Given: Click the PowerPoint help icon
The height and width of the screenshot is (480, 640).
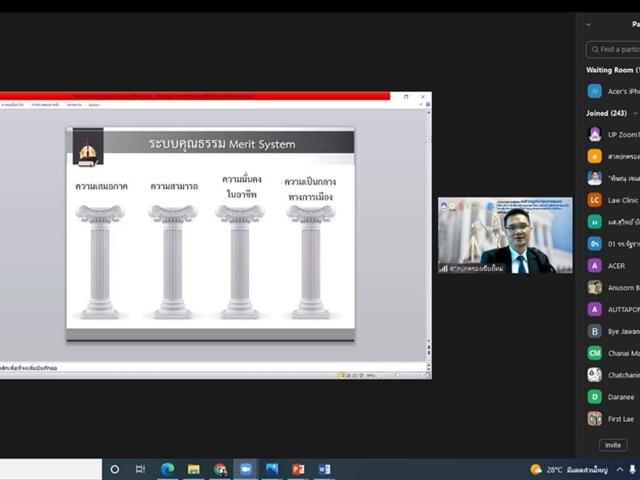Looking at the screenshot, I should point(428,104).
